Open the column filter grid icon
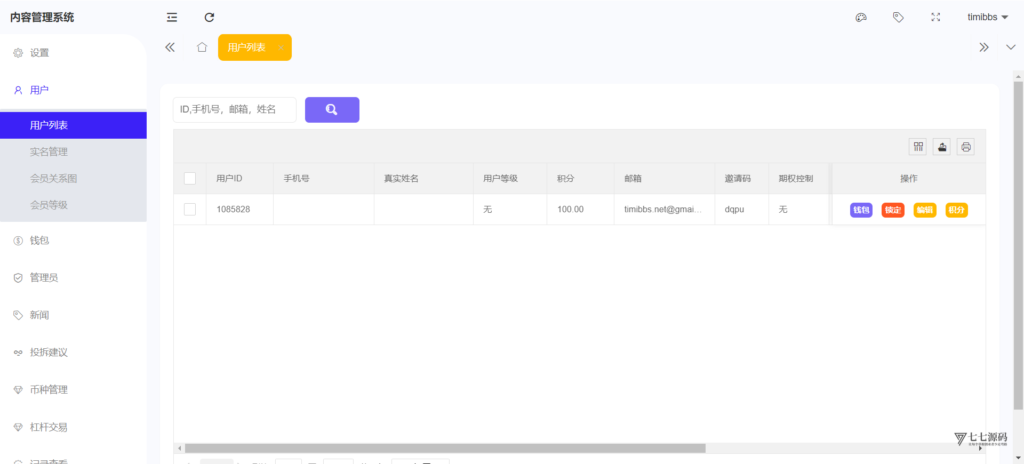 [918, 146]
